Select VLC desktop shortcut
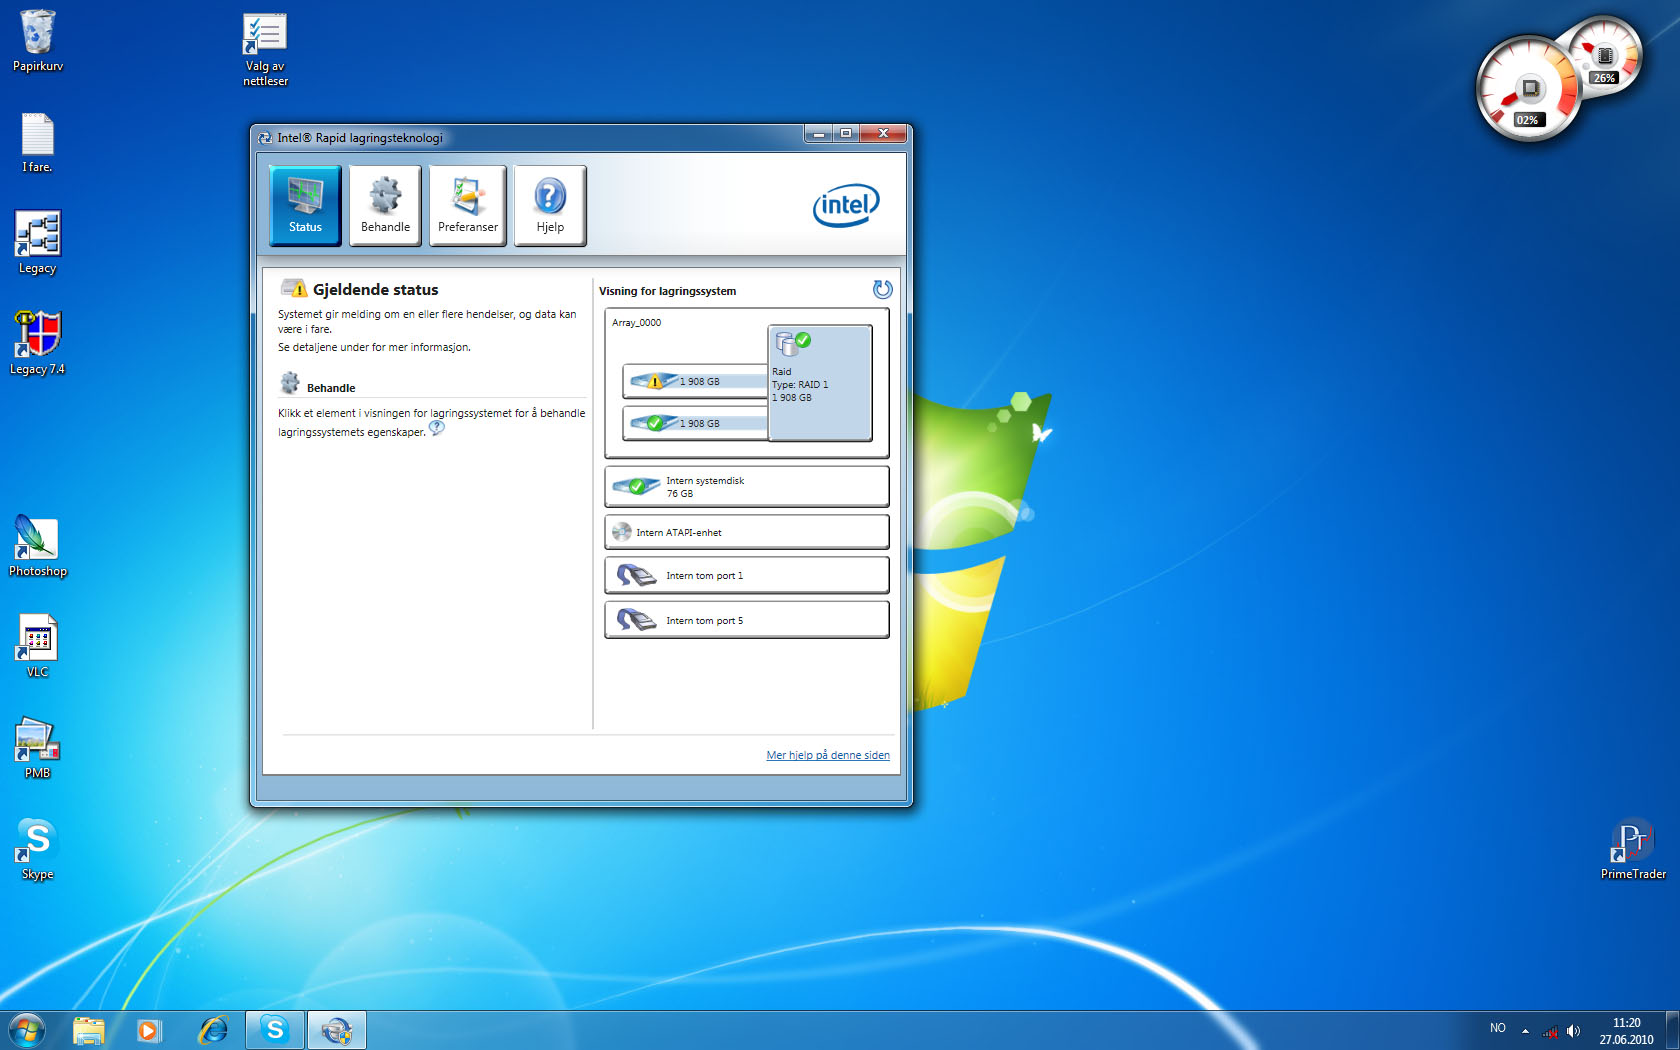The image size is (1680, 1050). tap(38, 646)
